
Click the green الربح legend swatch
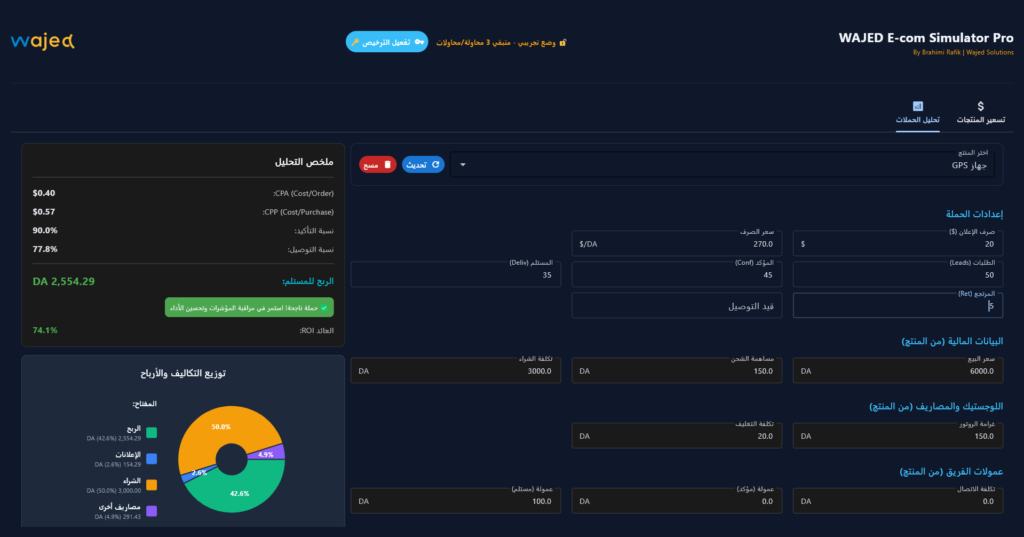[x=151, y=433]
